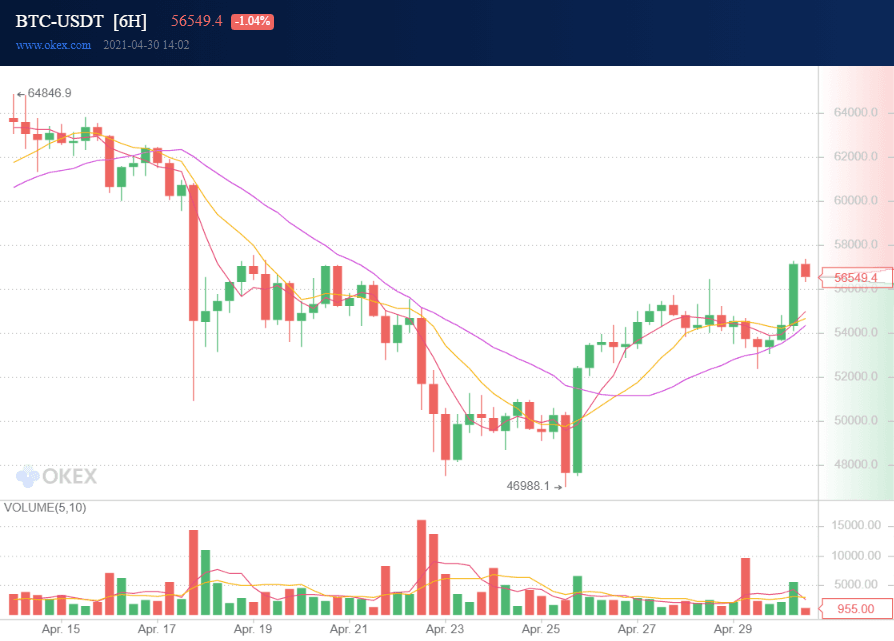Click the OKEX logo watermark
The width and height of the screenshot is (894, 641).
tap(57, 477)
